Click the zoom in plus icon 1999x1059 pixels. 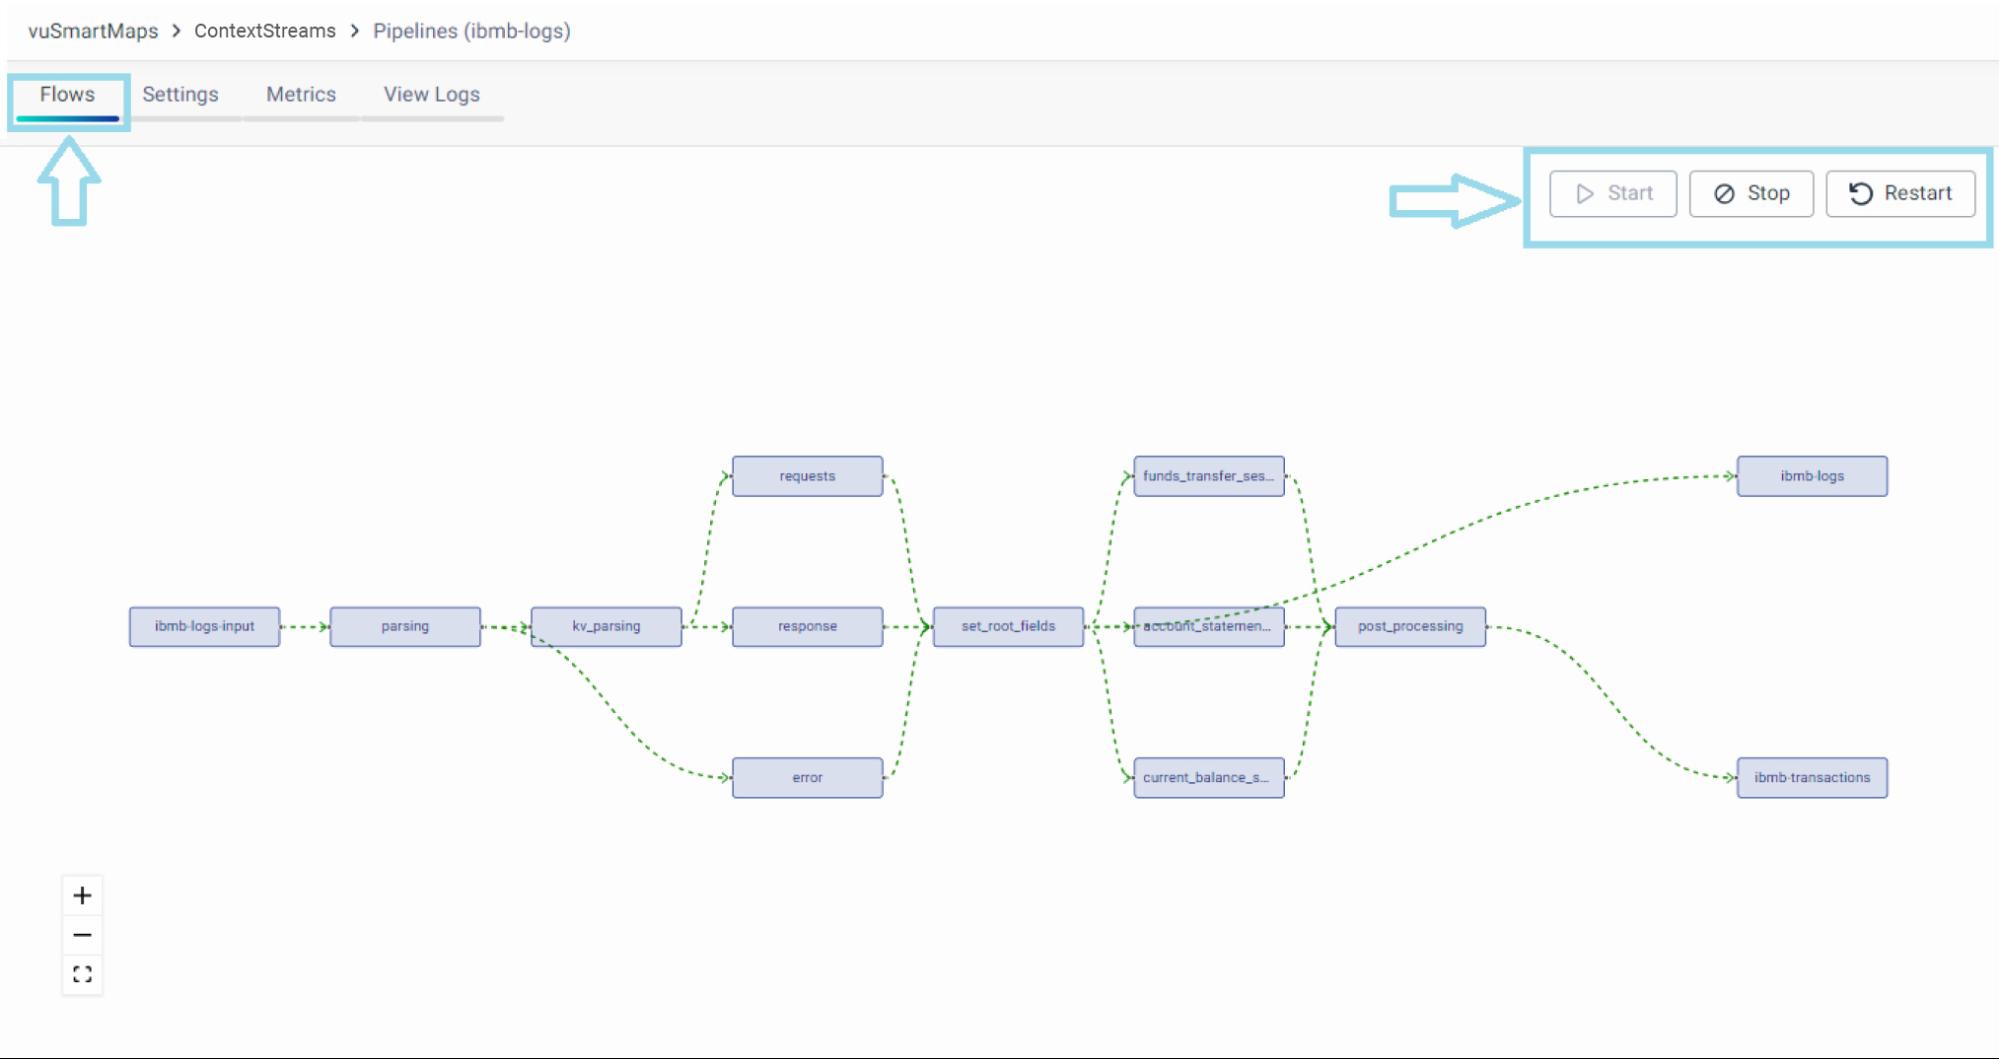point(82,895)
